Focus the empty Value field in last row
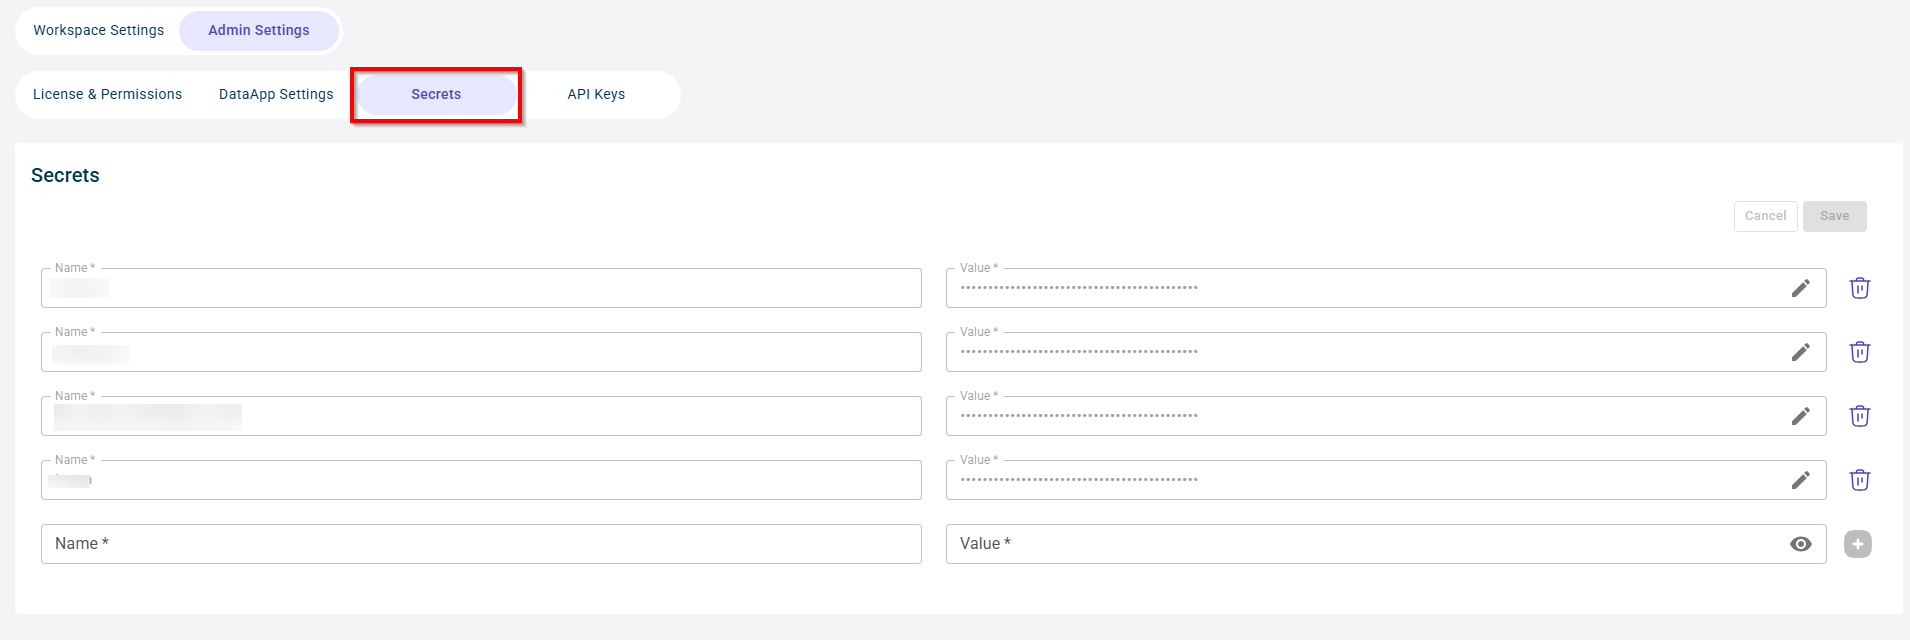 [1360, 544]
